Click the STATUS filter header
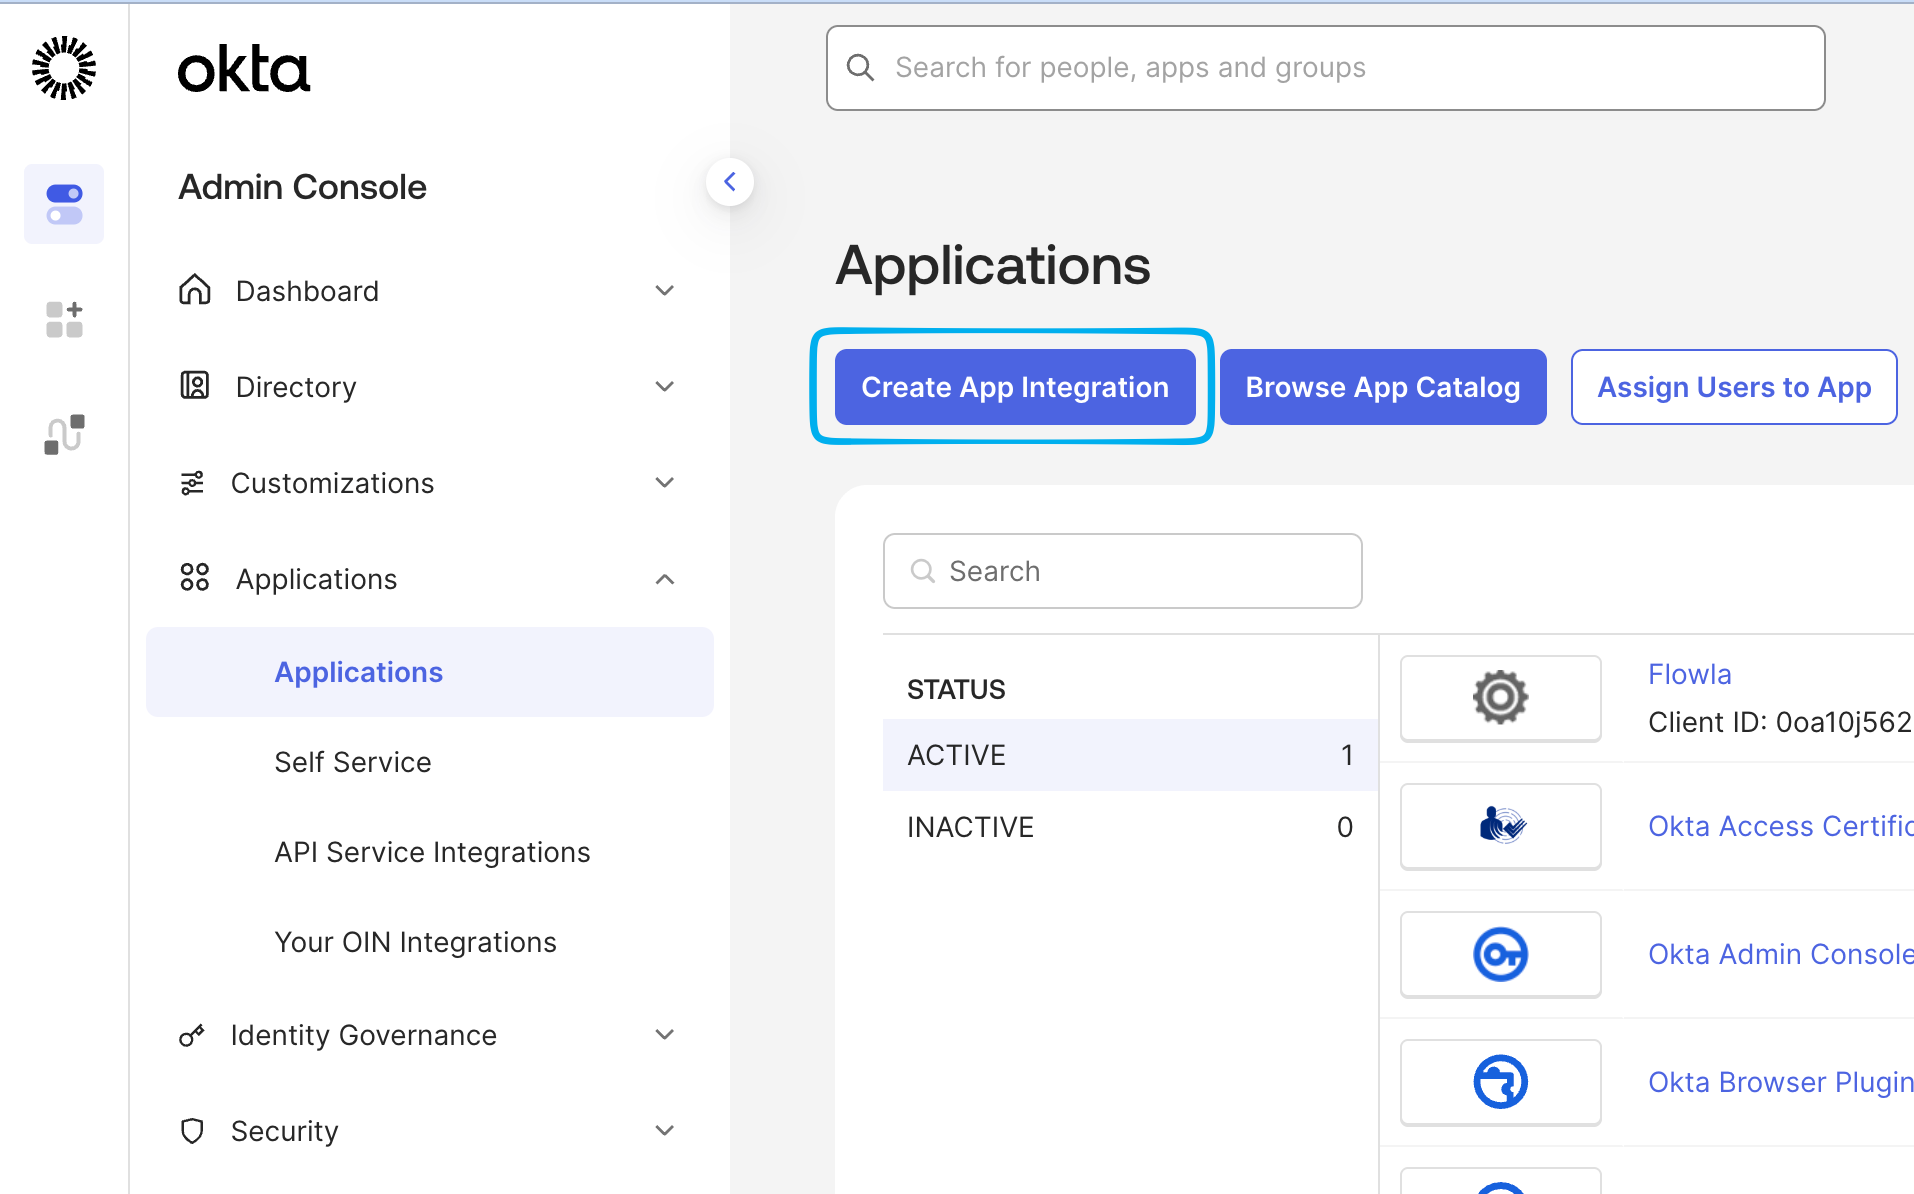The height and width of the screenshot is (1194, 1914). click(x=956, y=689)
